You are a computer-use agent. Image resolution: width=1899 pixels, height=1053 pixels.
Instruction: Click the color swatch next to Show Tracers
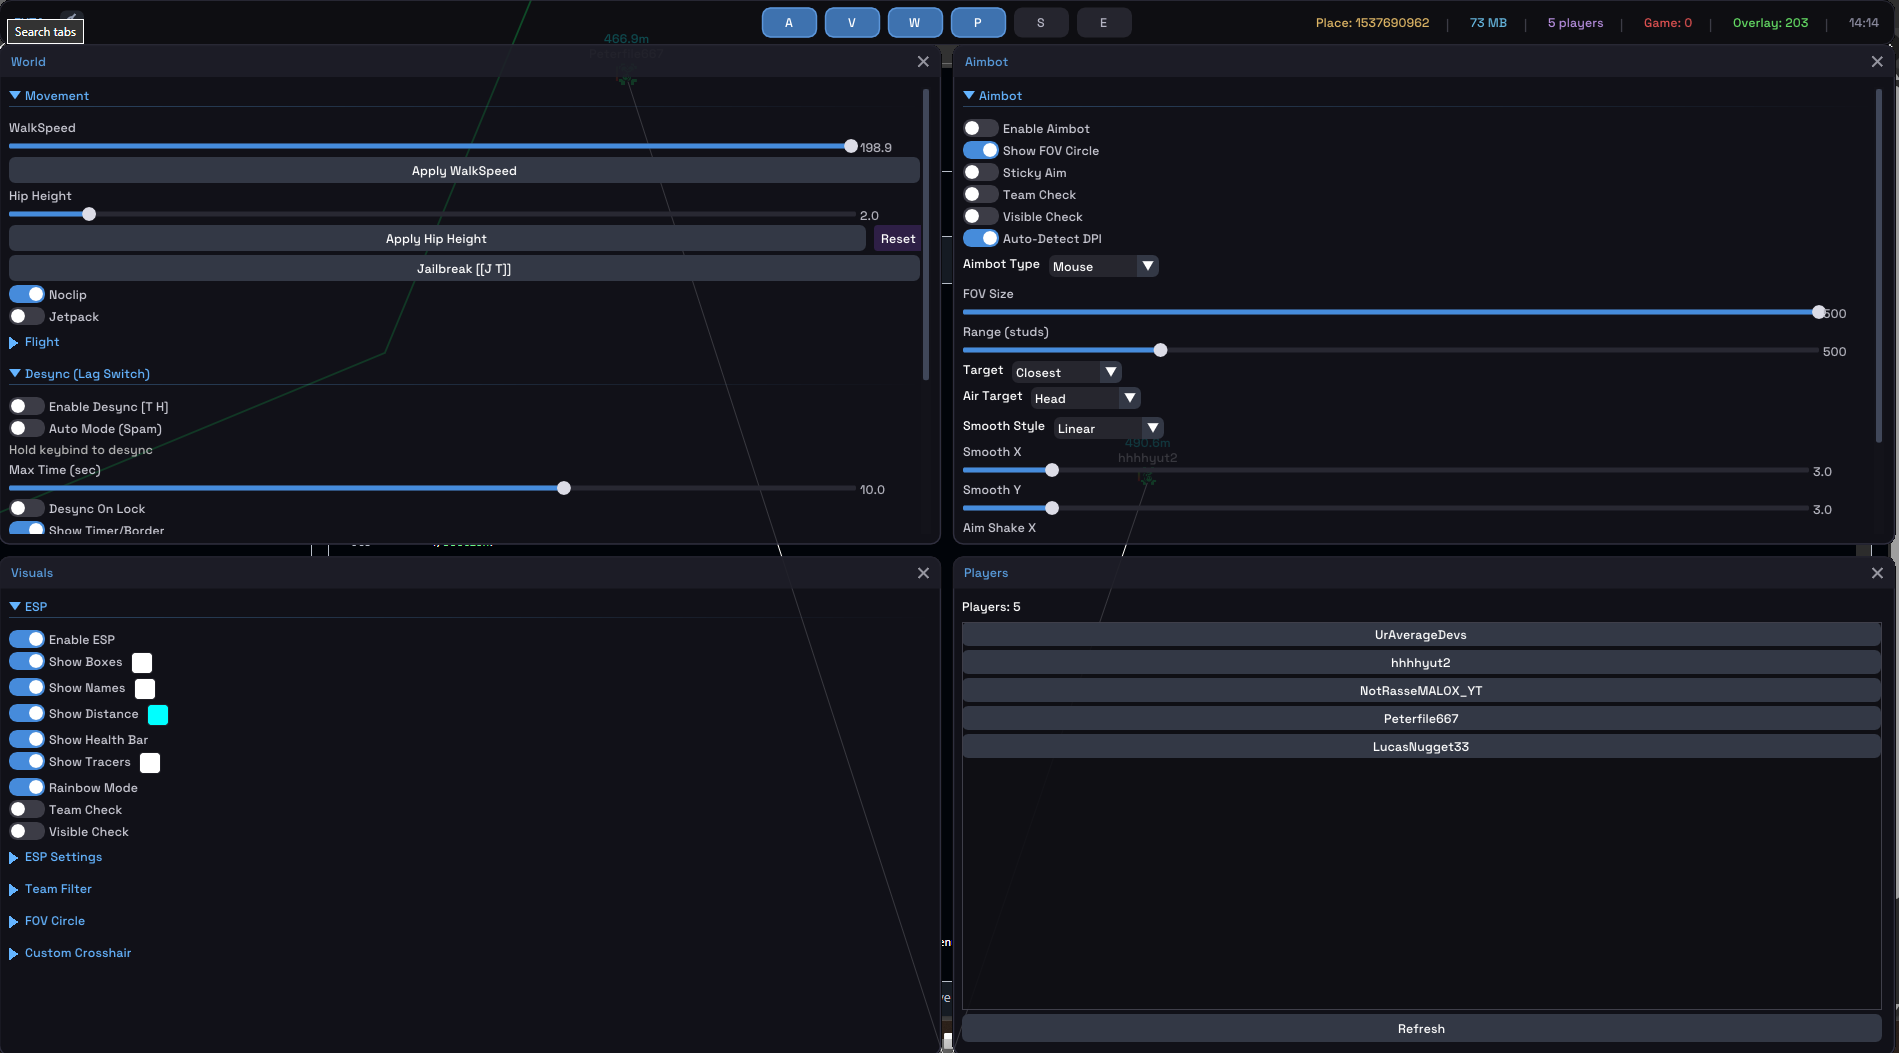(150, 763)
